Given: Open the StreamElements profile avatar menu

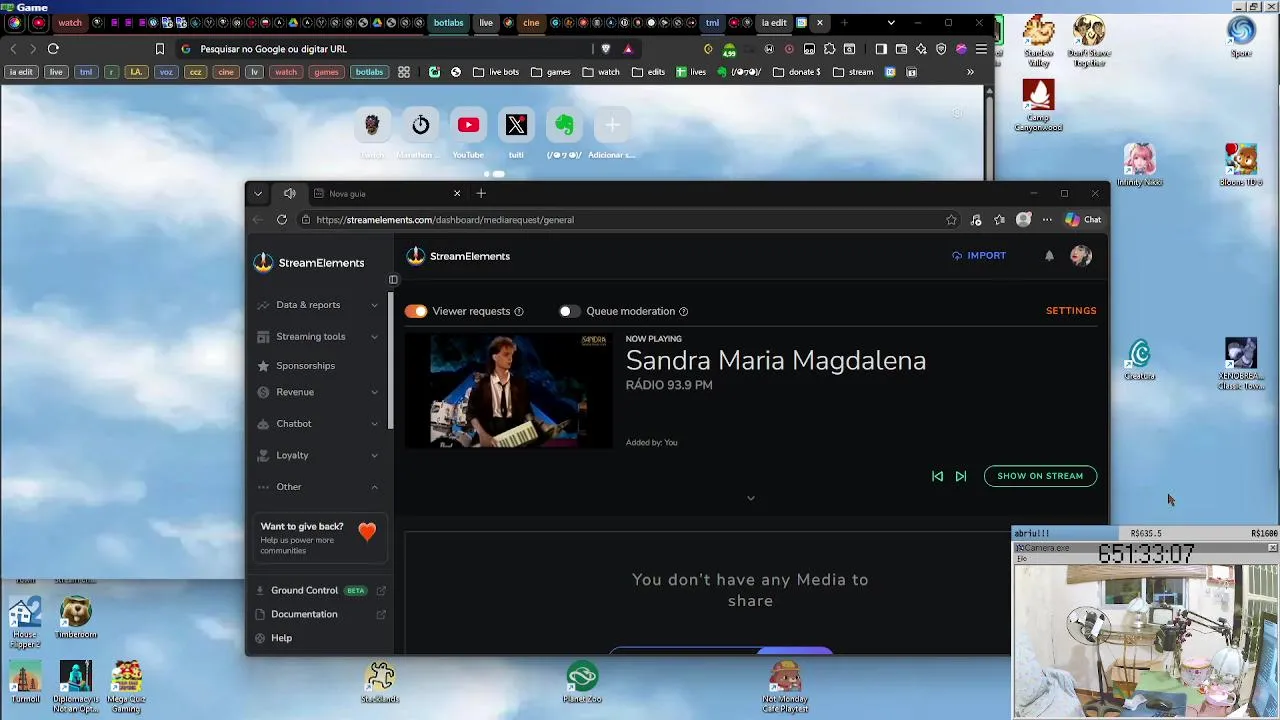Looking at the screenshot, I should (1081, 256).
